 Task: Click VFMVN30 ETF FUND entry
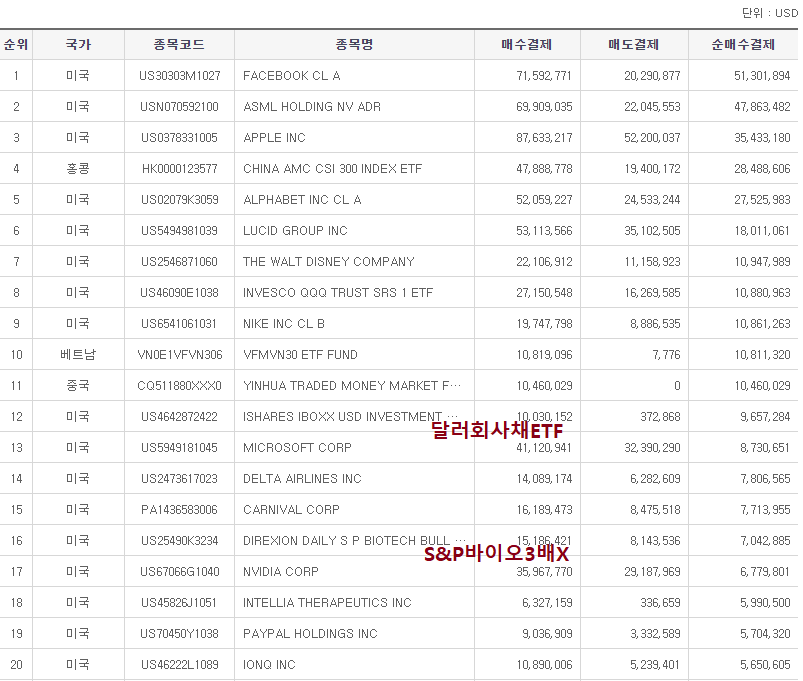pos(300,354)
